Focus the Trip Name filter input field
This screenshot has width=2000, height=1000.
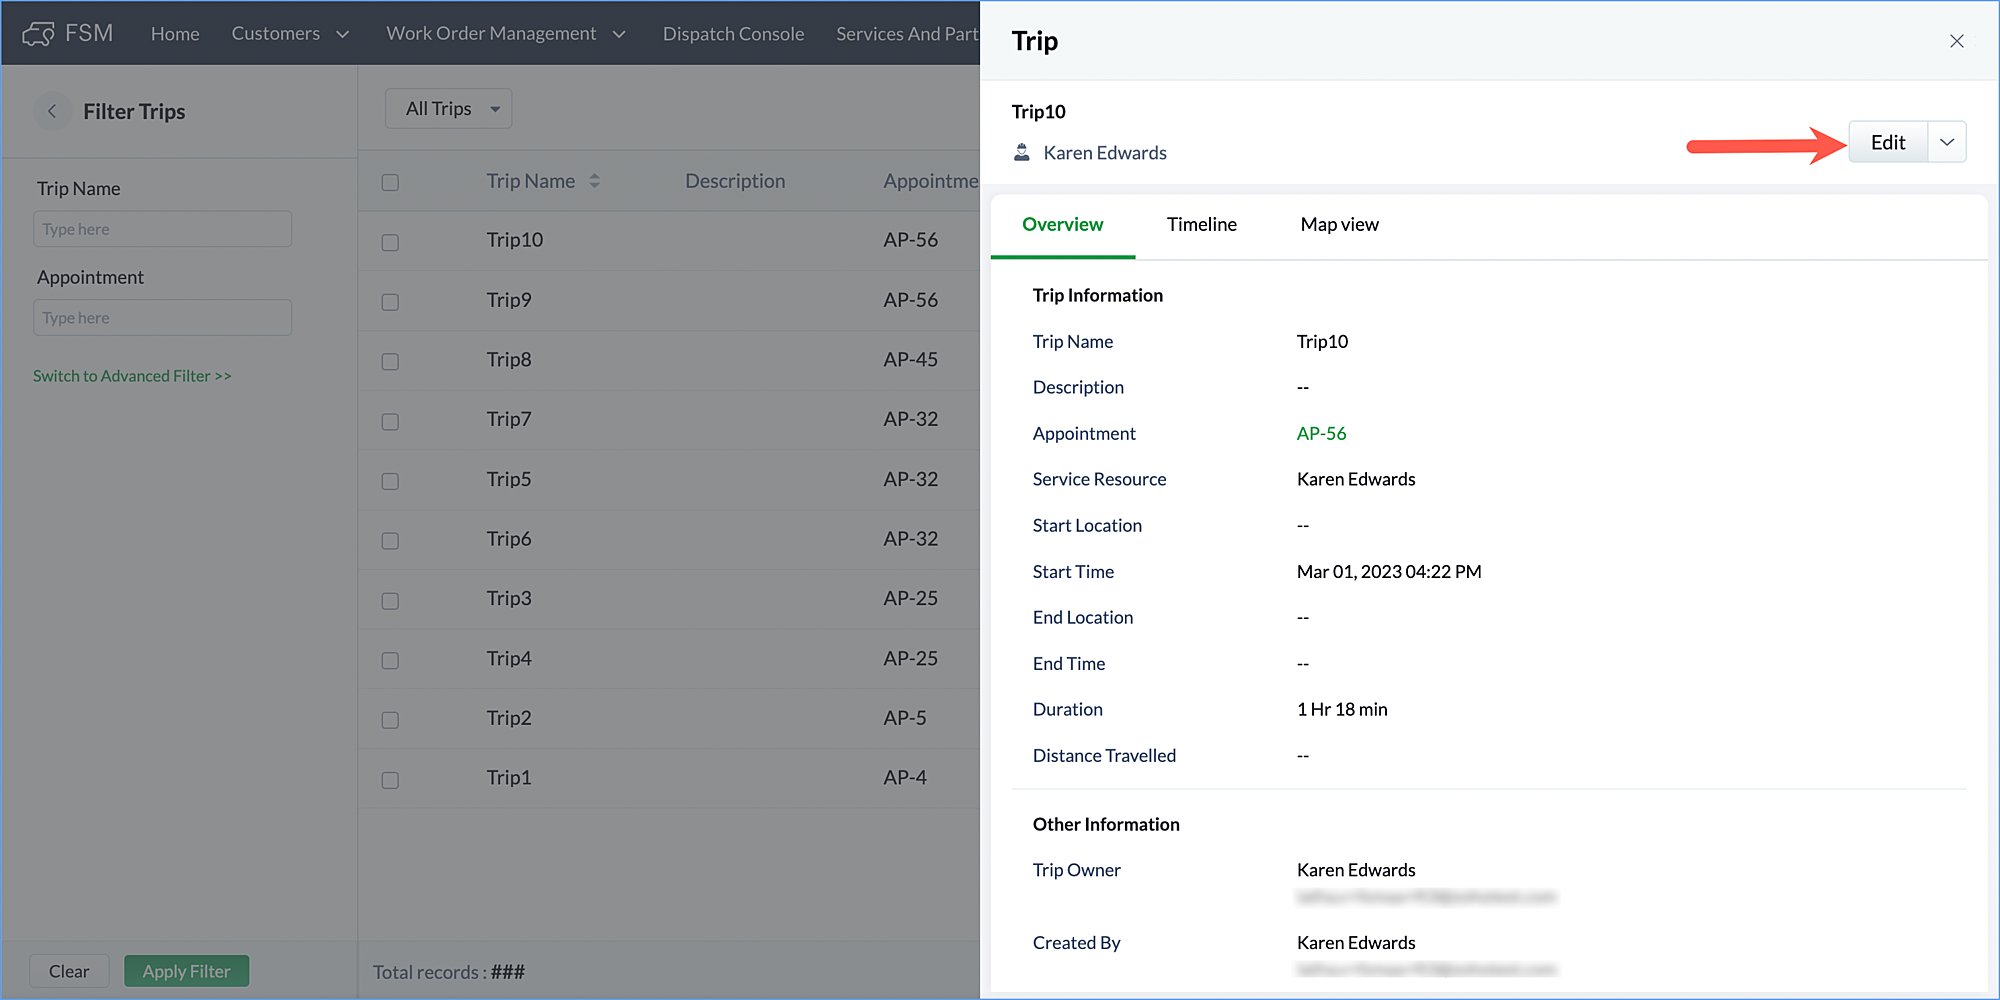tap(162, 229)
